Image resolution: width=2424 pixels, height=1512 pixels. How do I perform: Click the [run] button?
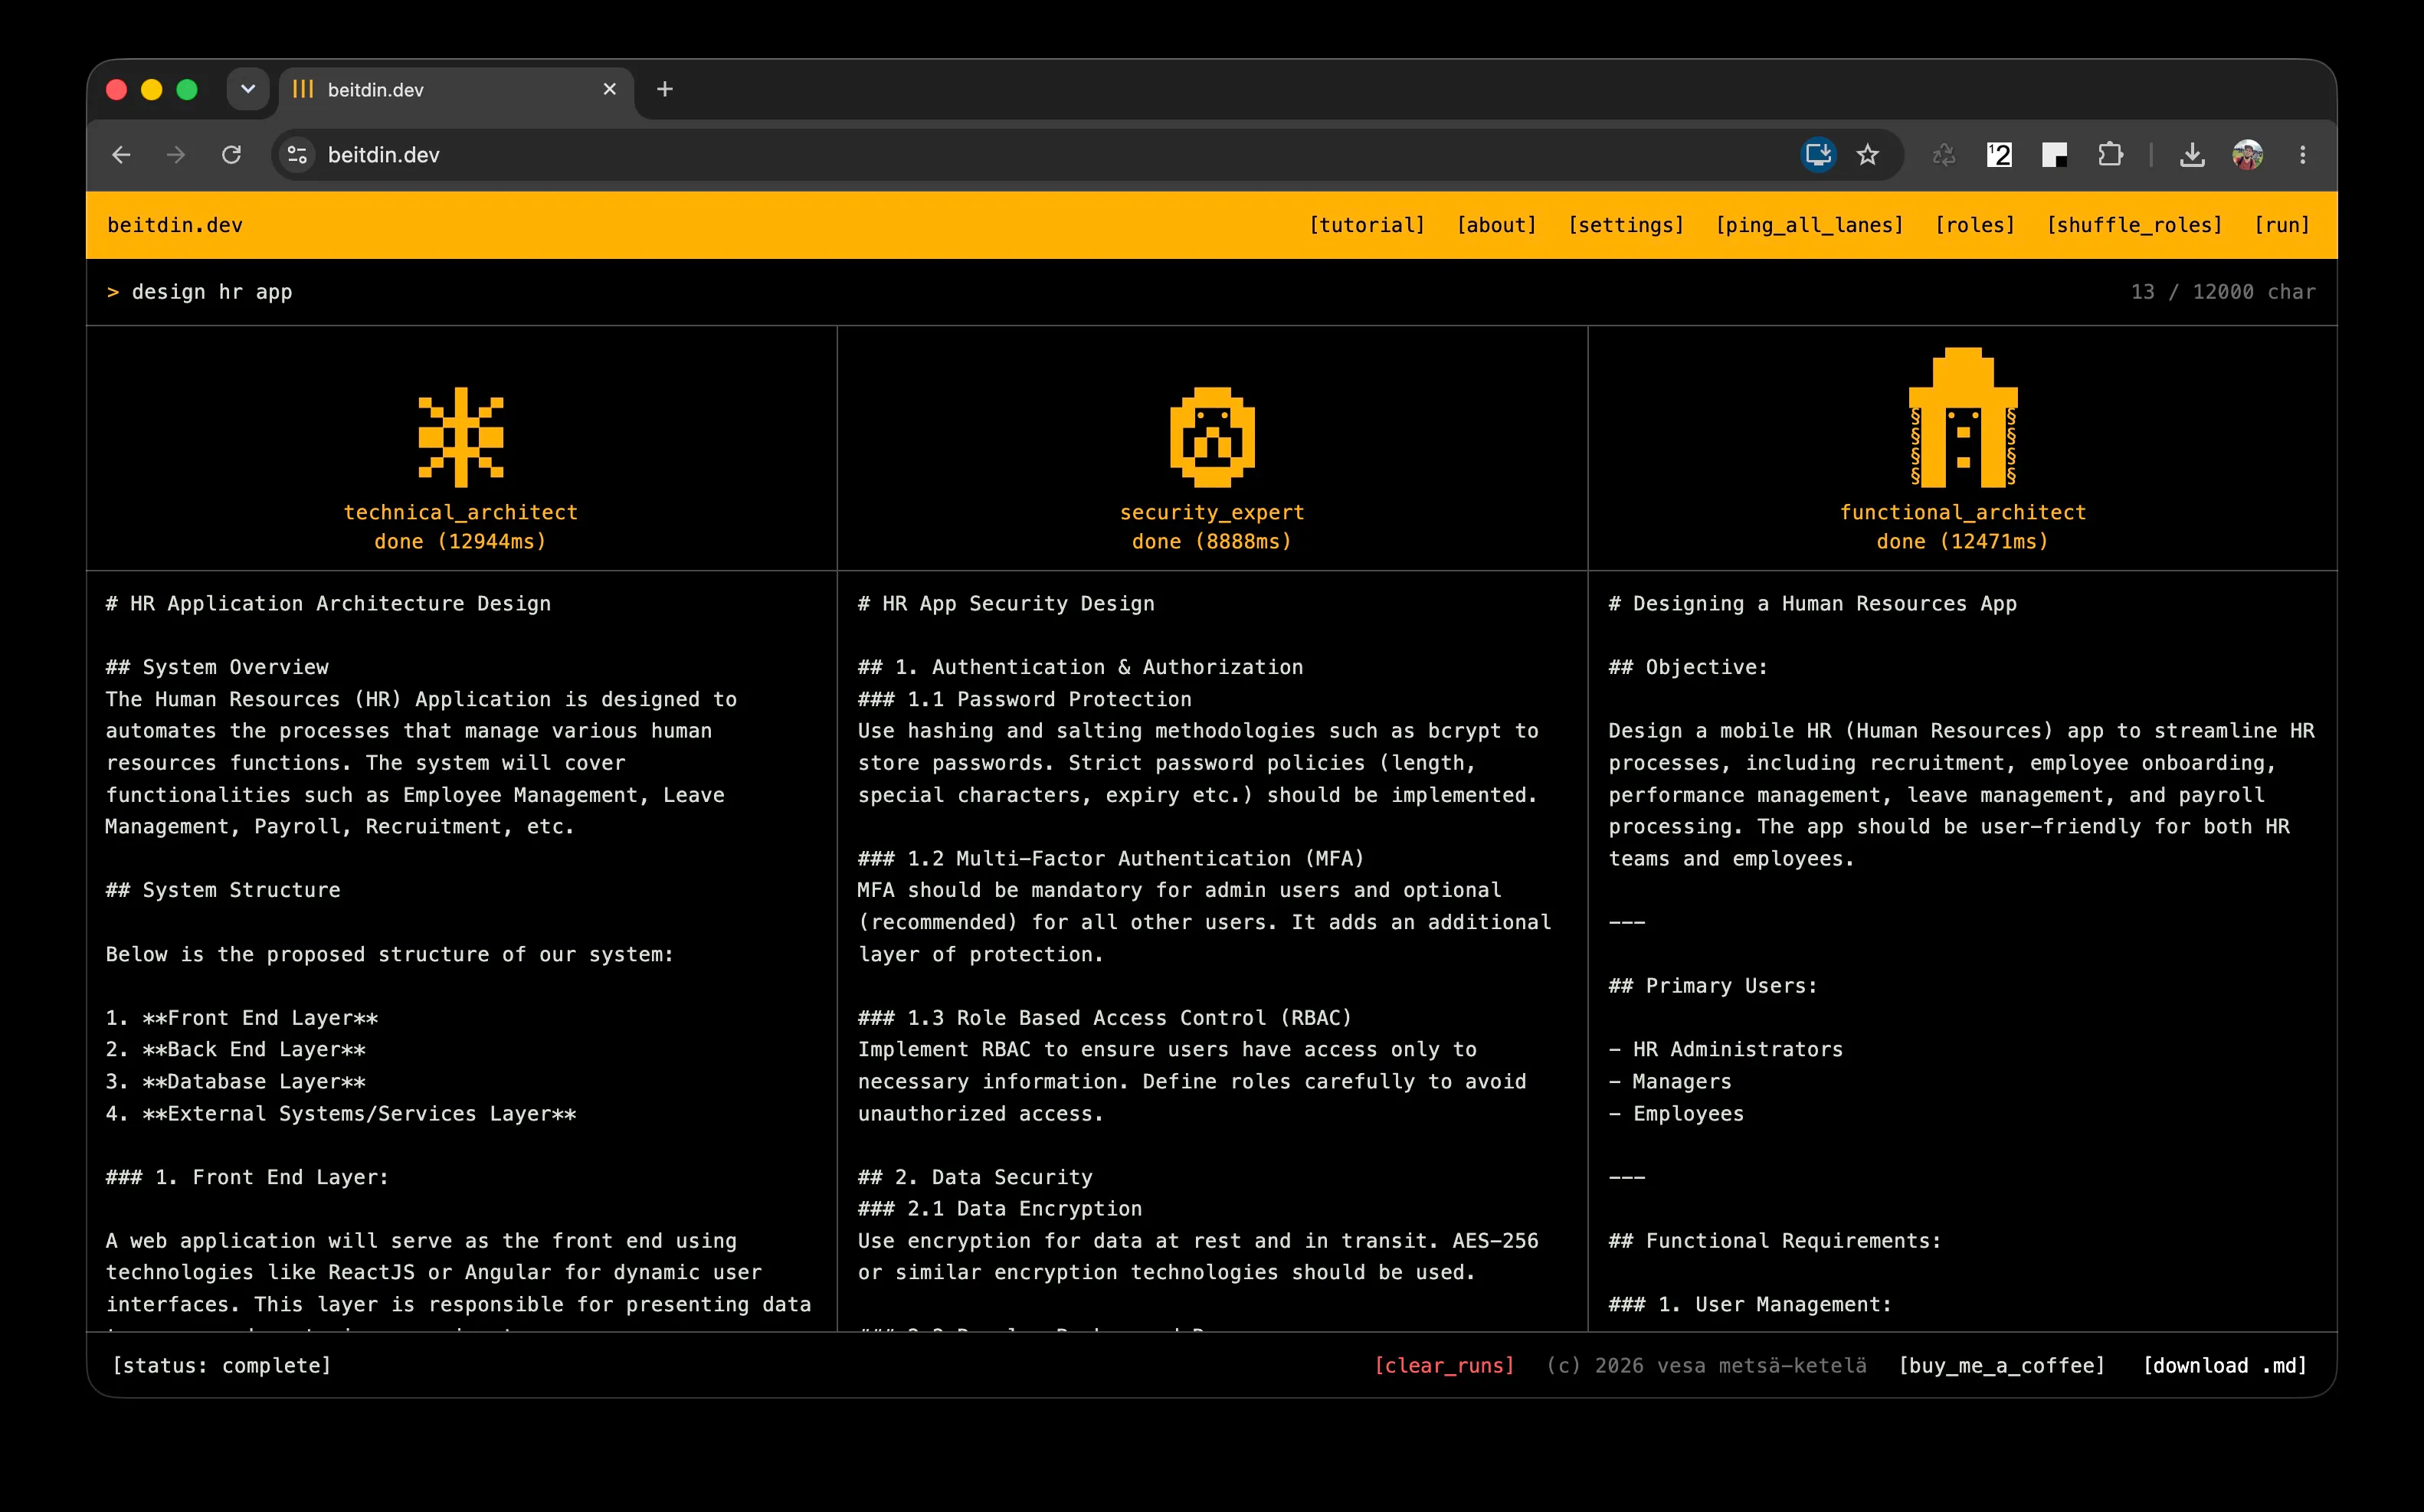[x=2282, y=225]
